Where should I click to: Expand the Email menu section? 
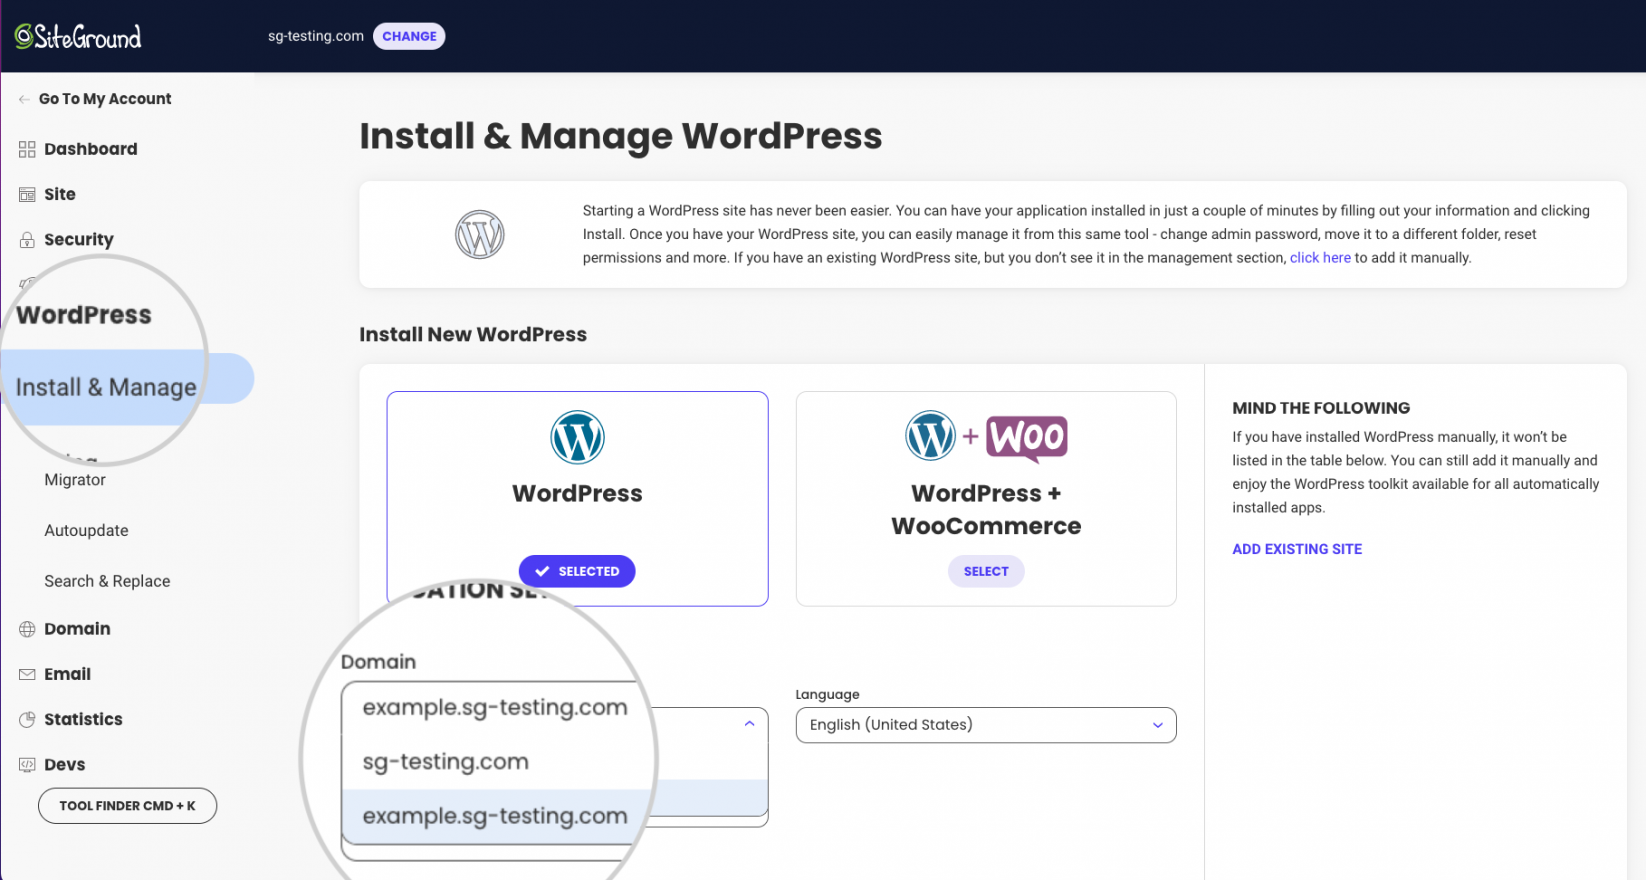click(x=67, y=674)
